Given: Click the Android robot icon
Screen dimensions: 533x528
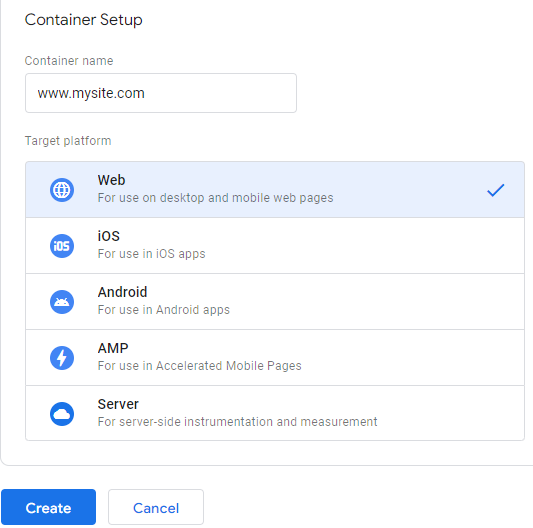Looking at the screenshot, I should (62, 302).
